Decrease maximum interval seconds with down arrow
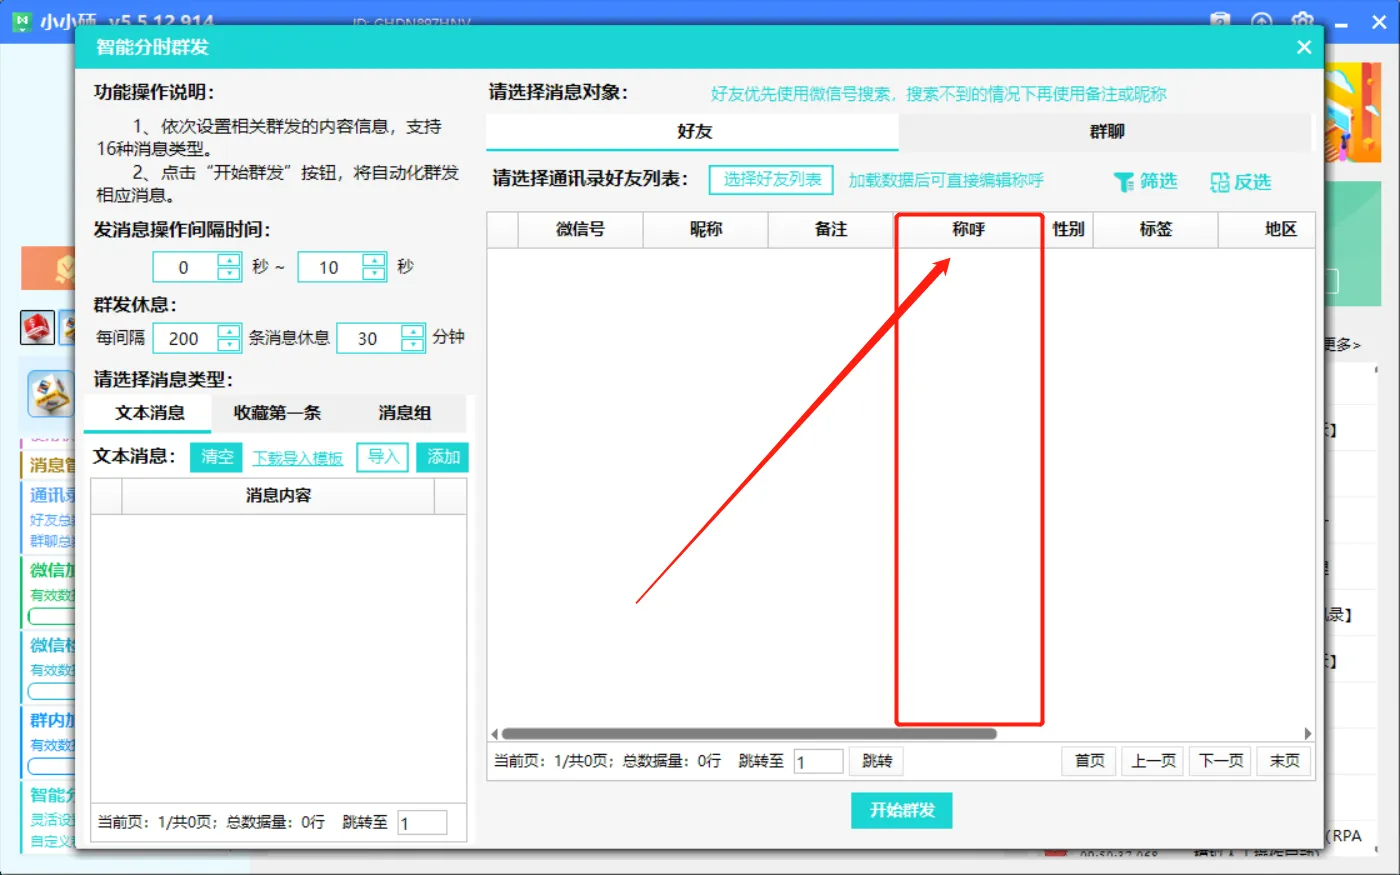1400x875 pixels. [x=374, y=274]
